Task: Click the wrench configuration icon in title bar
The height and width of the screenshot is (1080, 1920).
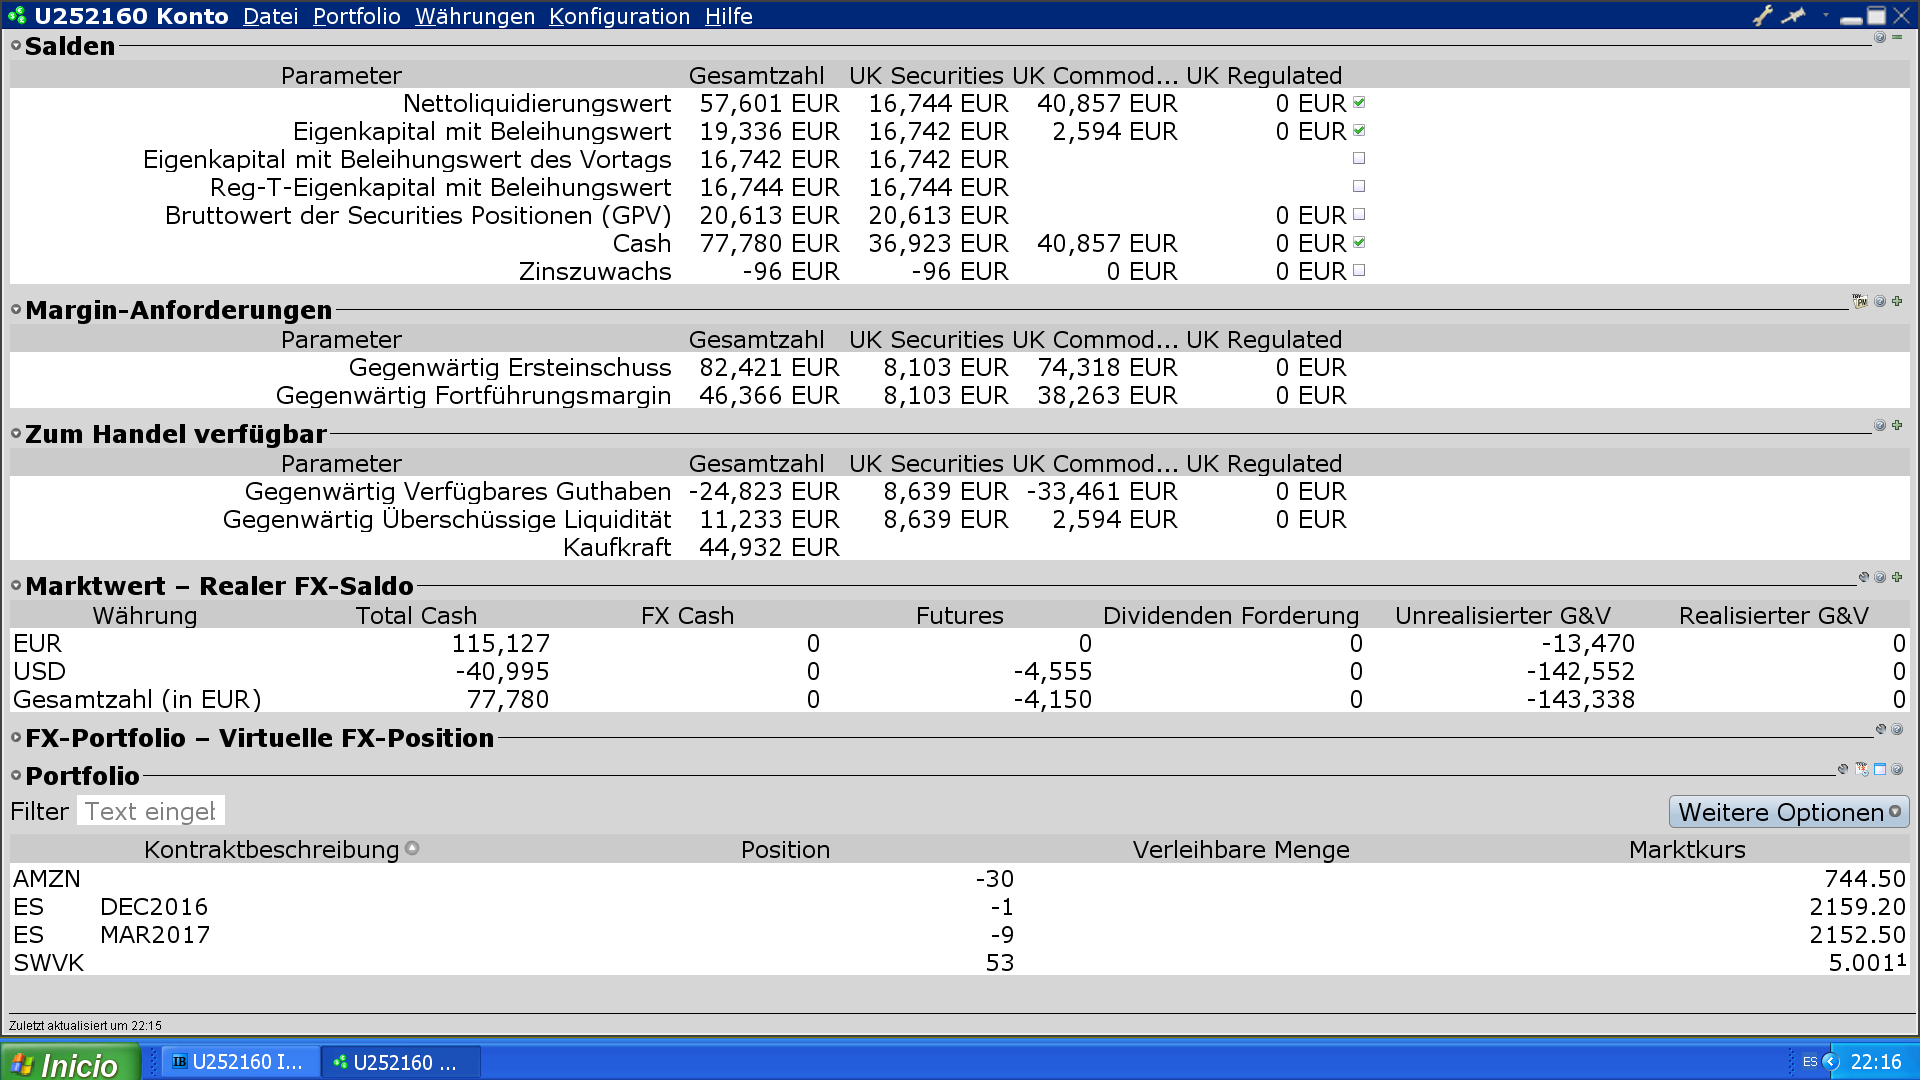Action: point(1762,15)
